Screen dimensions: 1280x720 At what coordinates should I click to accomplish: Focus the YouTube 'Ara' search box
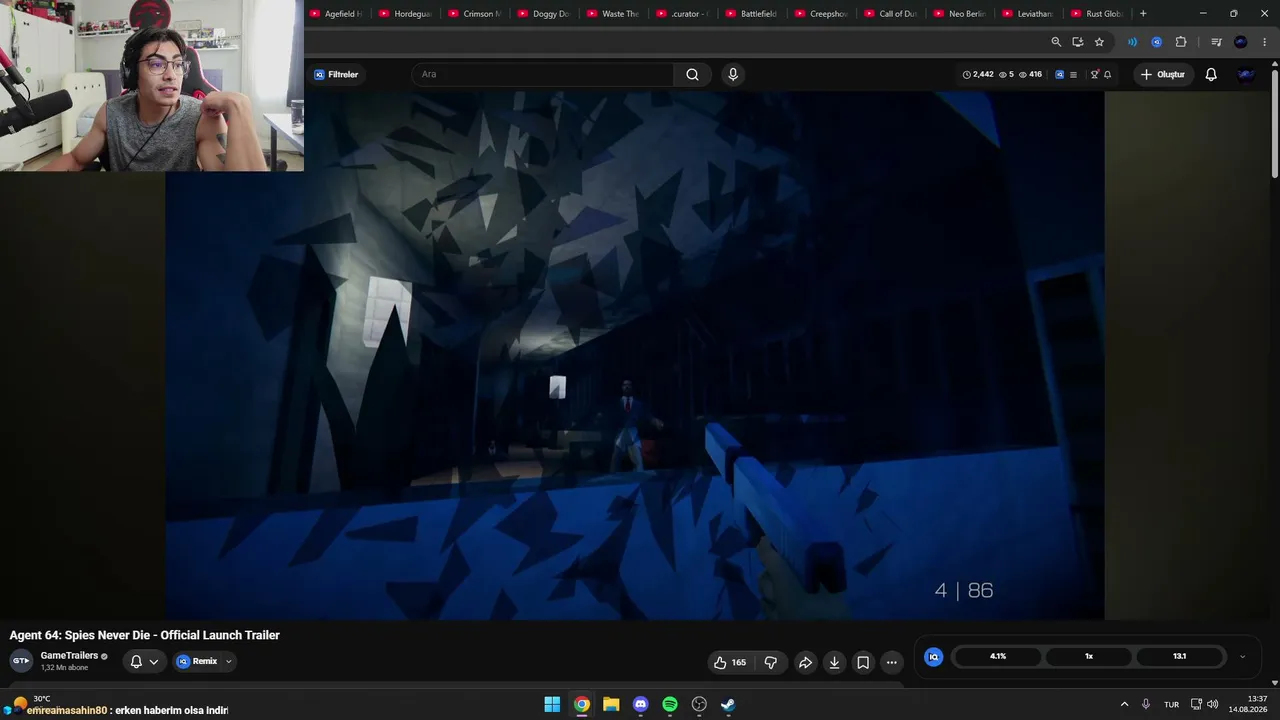[543, 74]
